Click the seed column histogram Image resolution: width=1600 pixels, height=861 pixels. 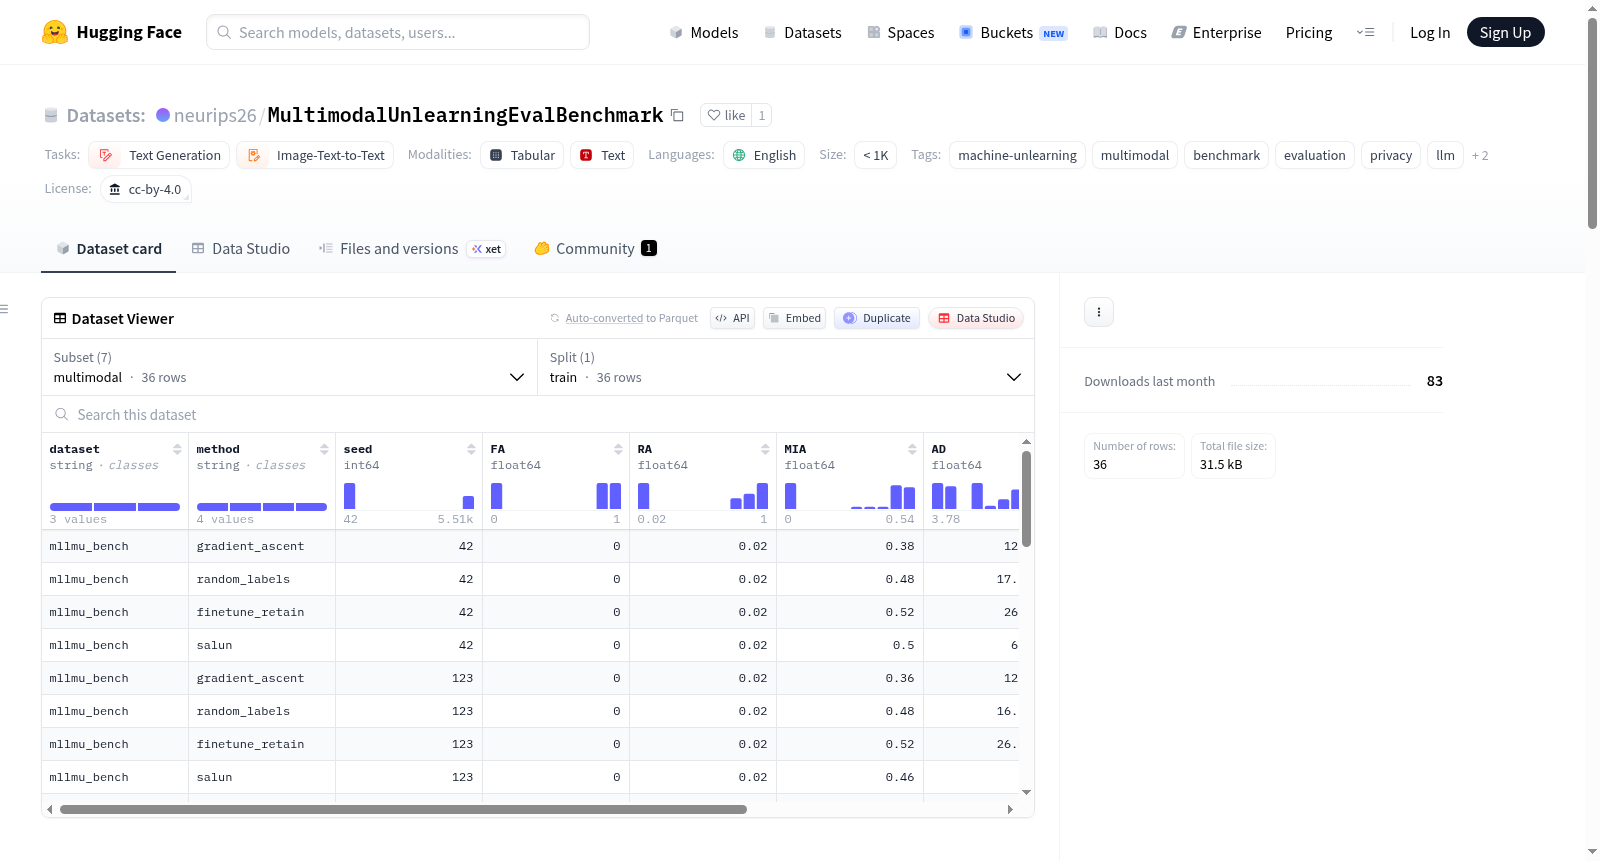coord(409,496)
